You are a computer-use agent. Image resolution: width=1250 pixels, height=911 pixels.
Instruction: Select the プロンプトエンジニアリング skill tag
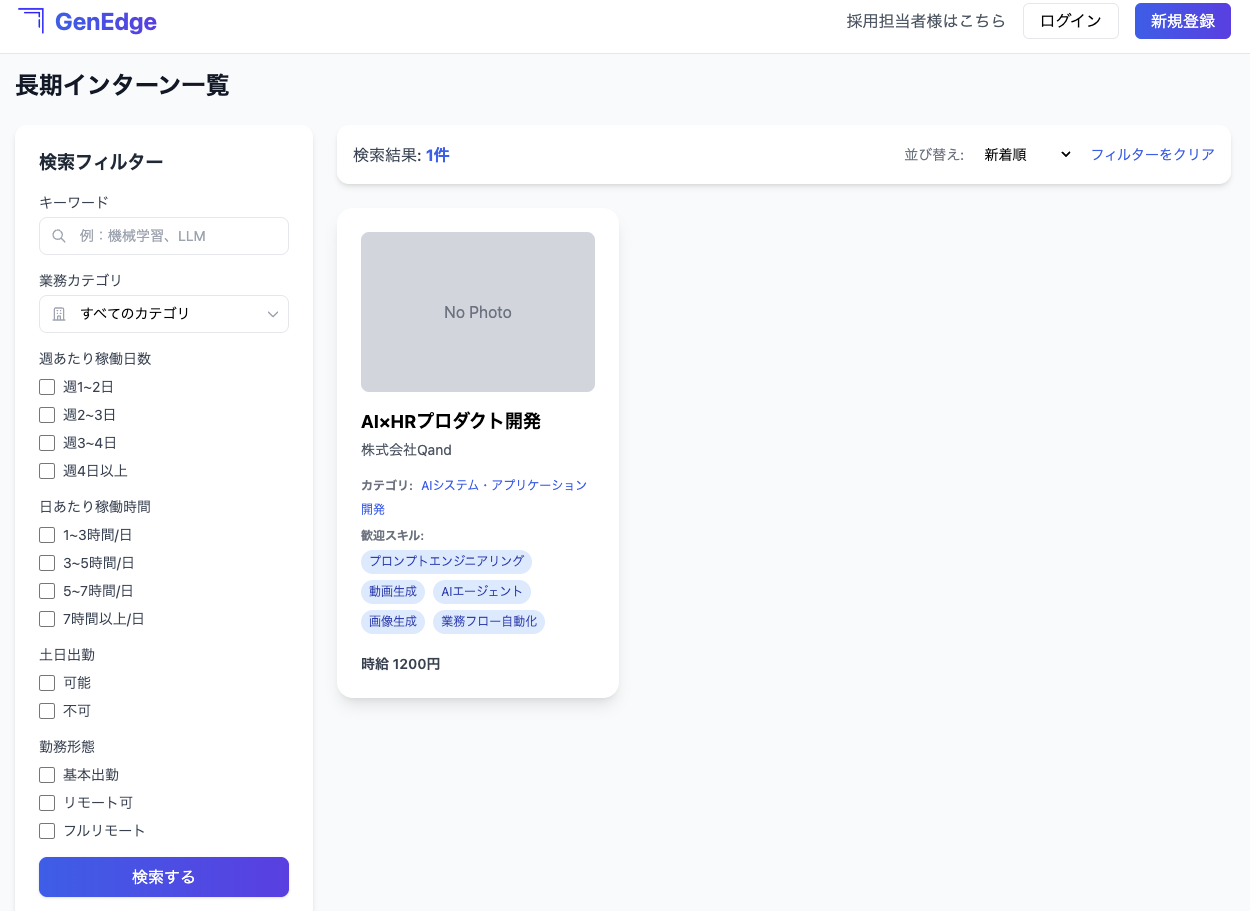point(446,561)
